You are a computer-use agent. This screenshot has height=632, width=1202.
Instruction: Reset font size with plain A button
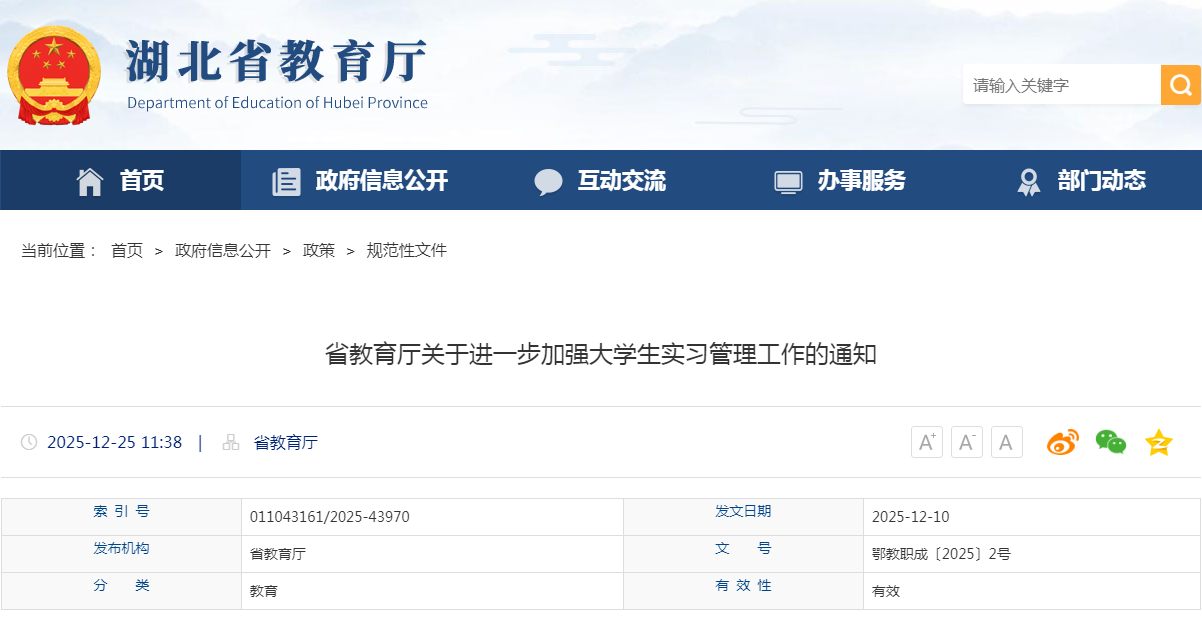click(x=1006, y=442)
